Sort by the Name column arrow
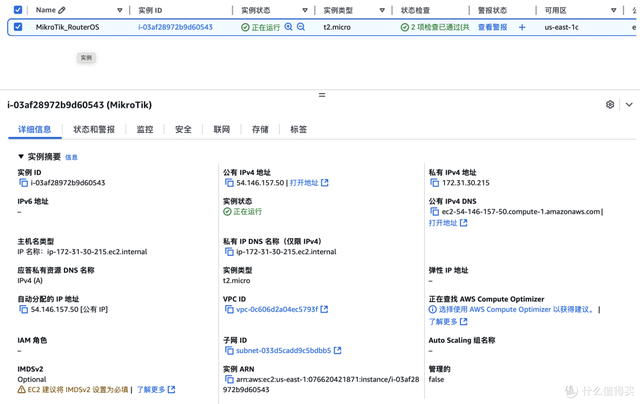 (x=120, y=10)
